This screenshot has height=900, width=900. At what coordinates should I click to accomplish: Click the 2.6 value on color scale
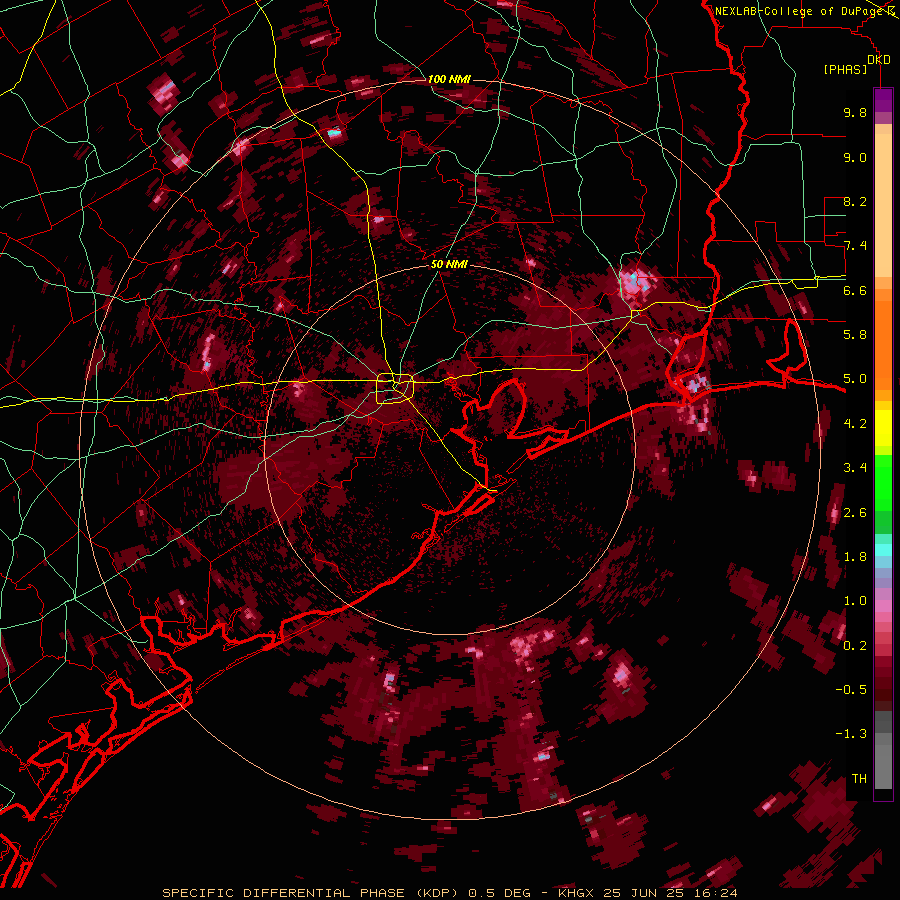[855, 513]
